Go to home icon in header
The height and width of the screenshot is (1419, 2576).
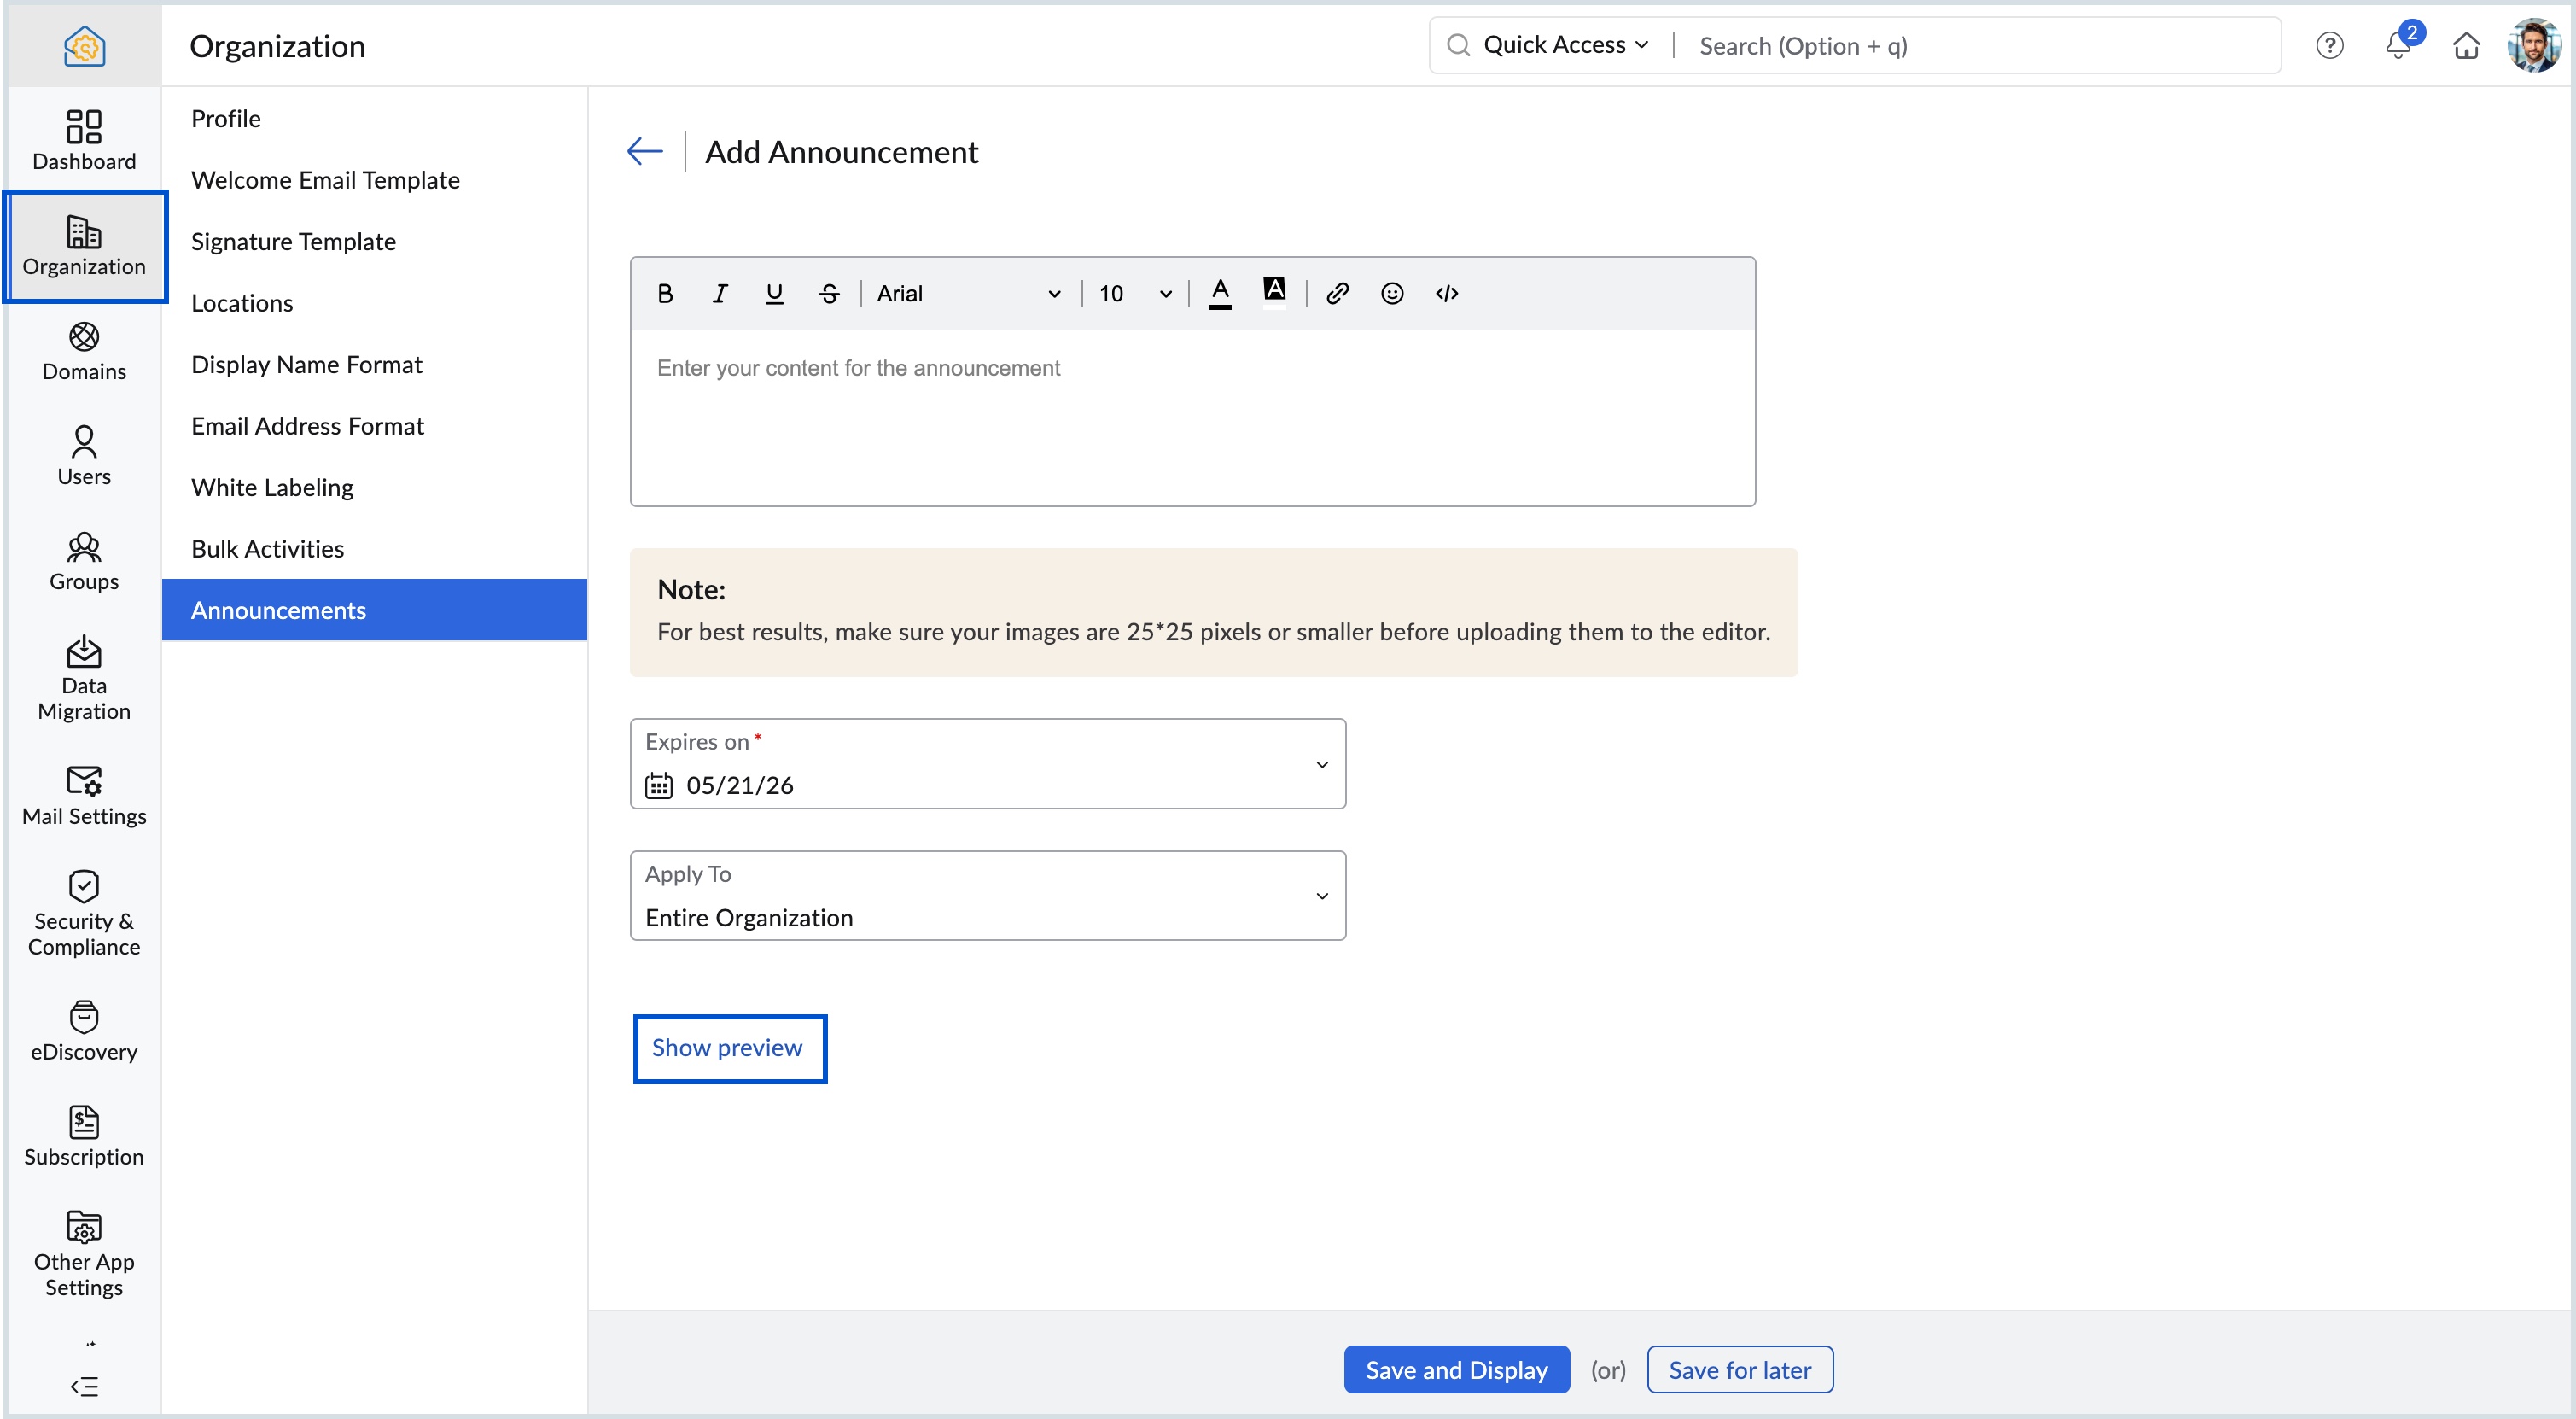2466,45
